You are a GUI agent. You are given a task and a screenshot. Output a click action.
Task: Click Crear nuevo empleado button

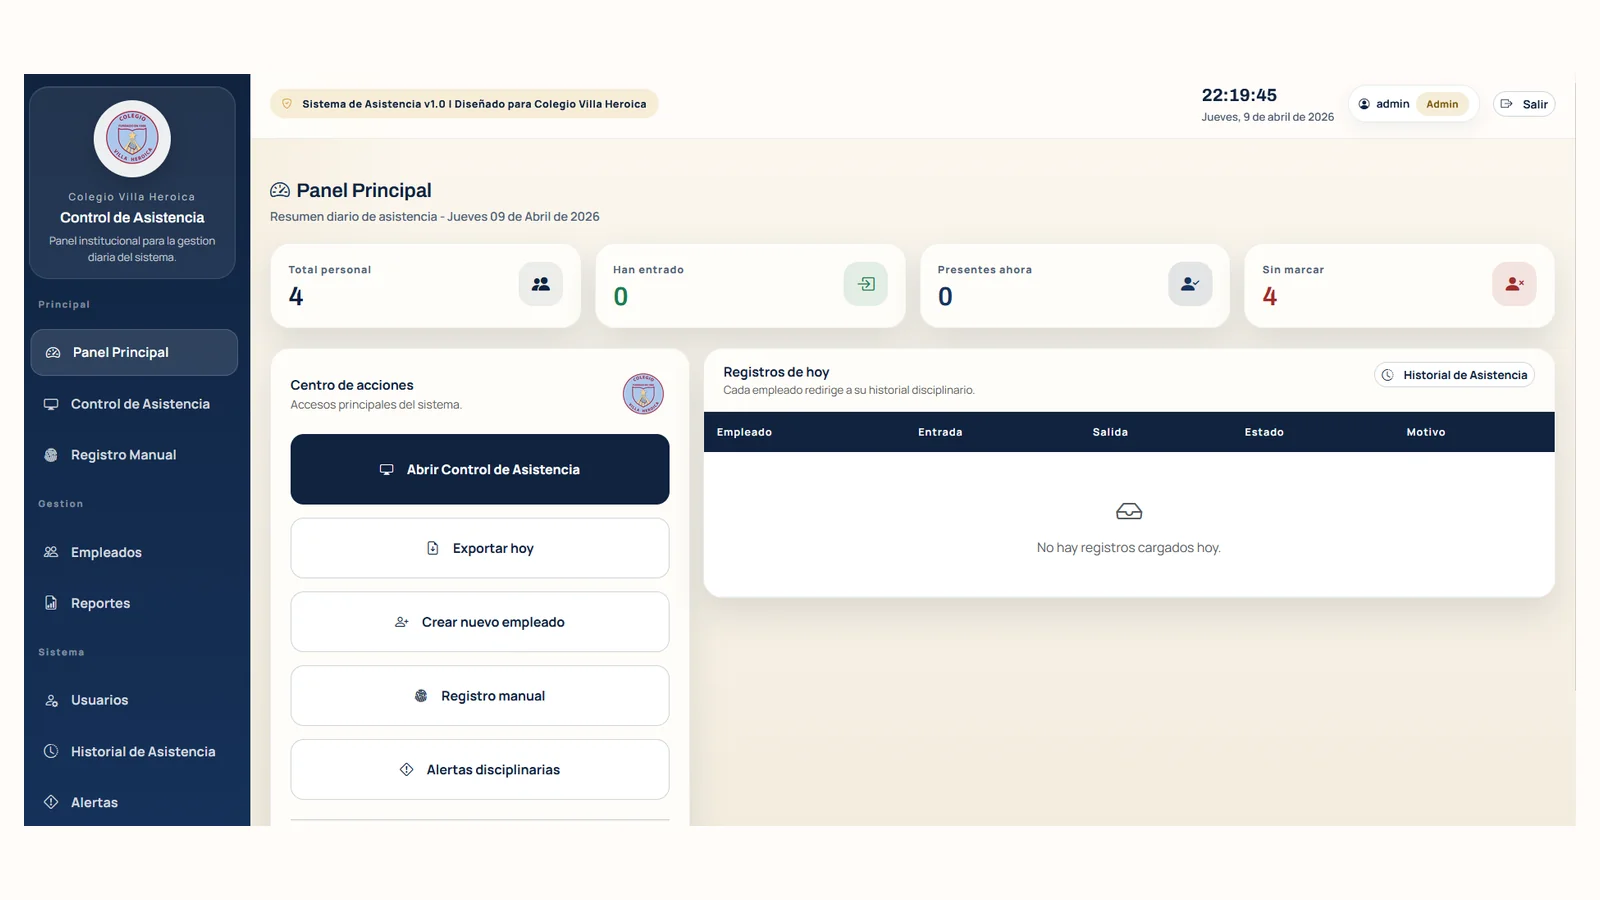point(480,622)
